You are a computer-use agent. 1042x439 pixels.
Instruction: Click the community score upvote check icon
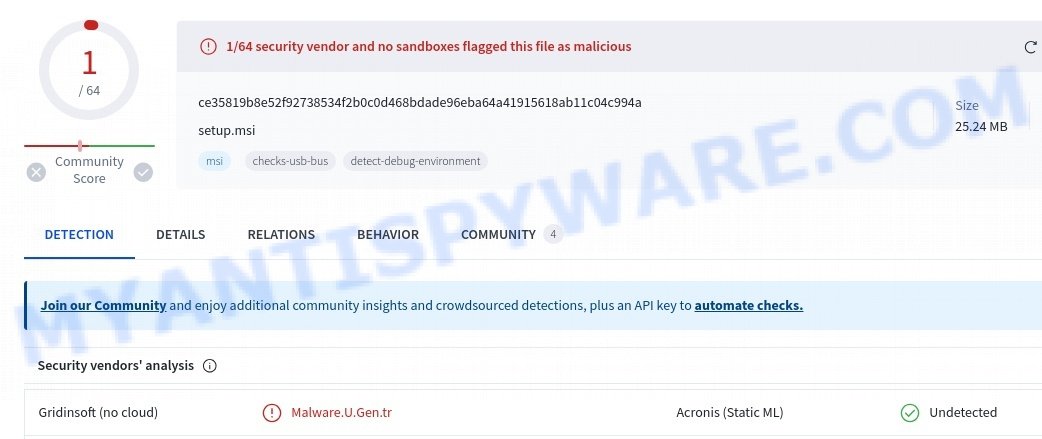click(x=143, y=173)
